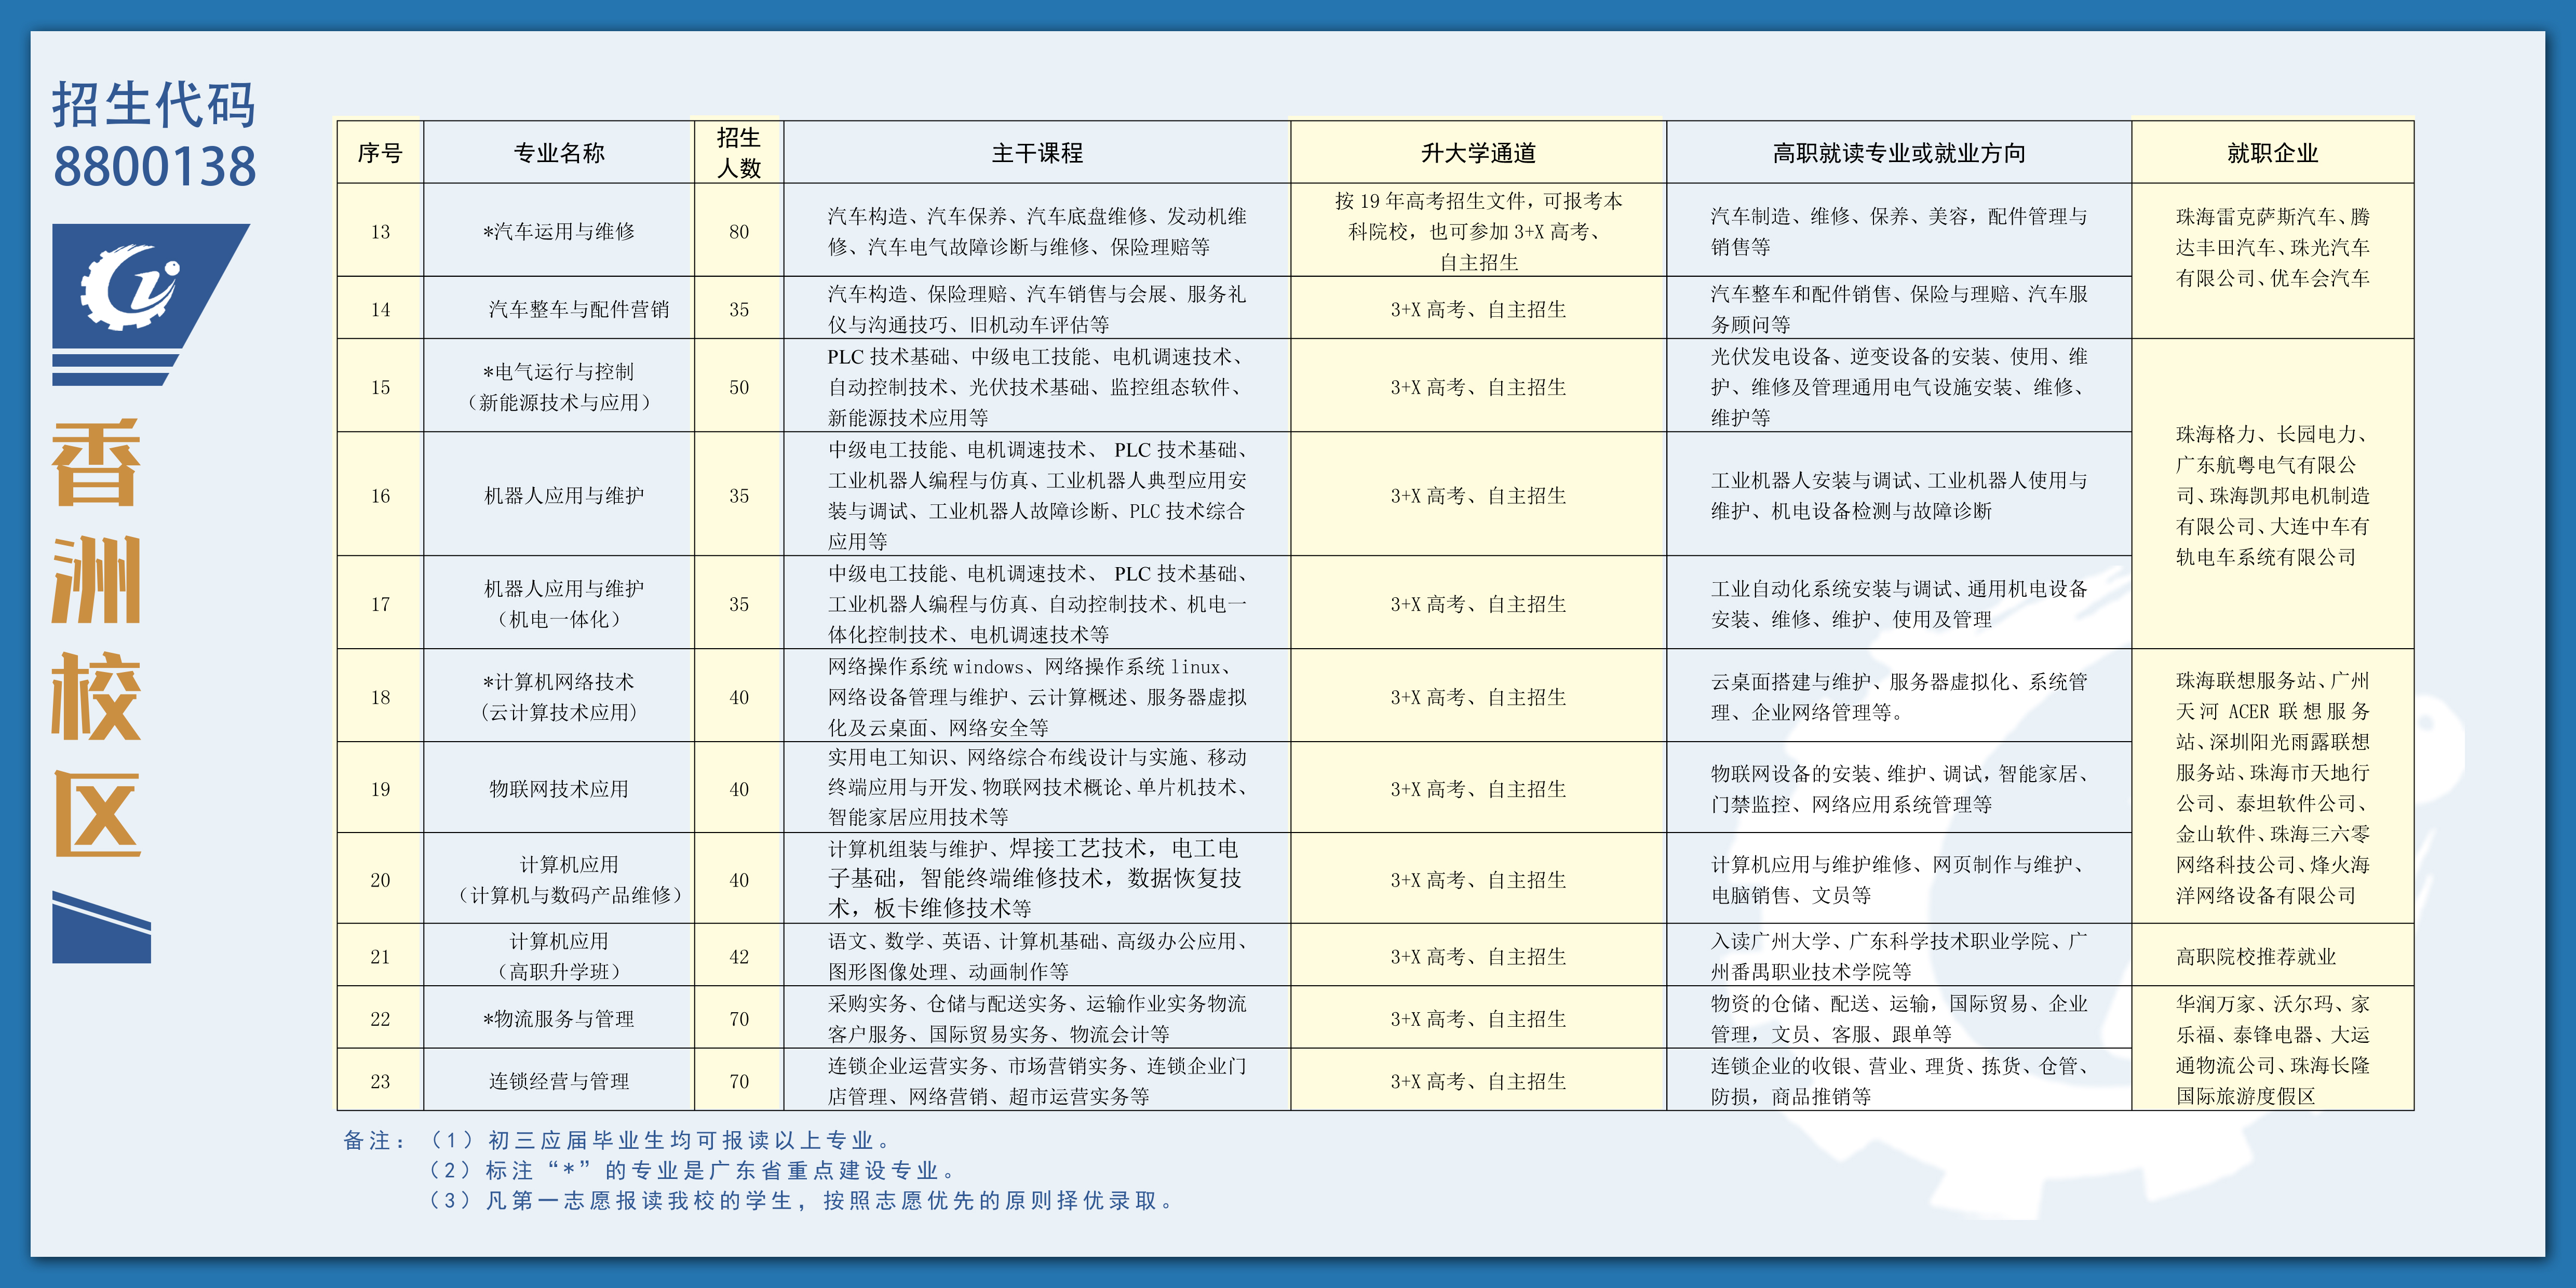
Task: Select the 高职就读专业或就业方向 column header
Action: point(1899,153)
